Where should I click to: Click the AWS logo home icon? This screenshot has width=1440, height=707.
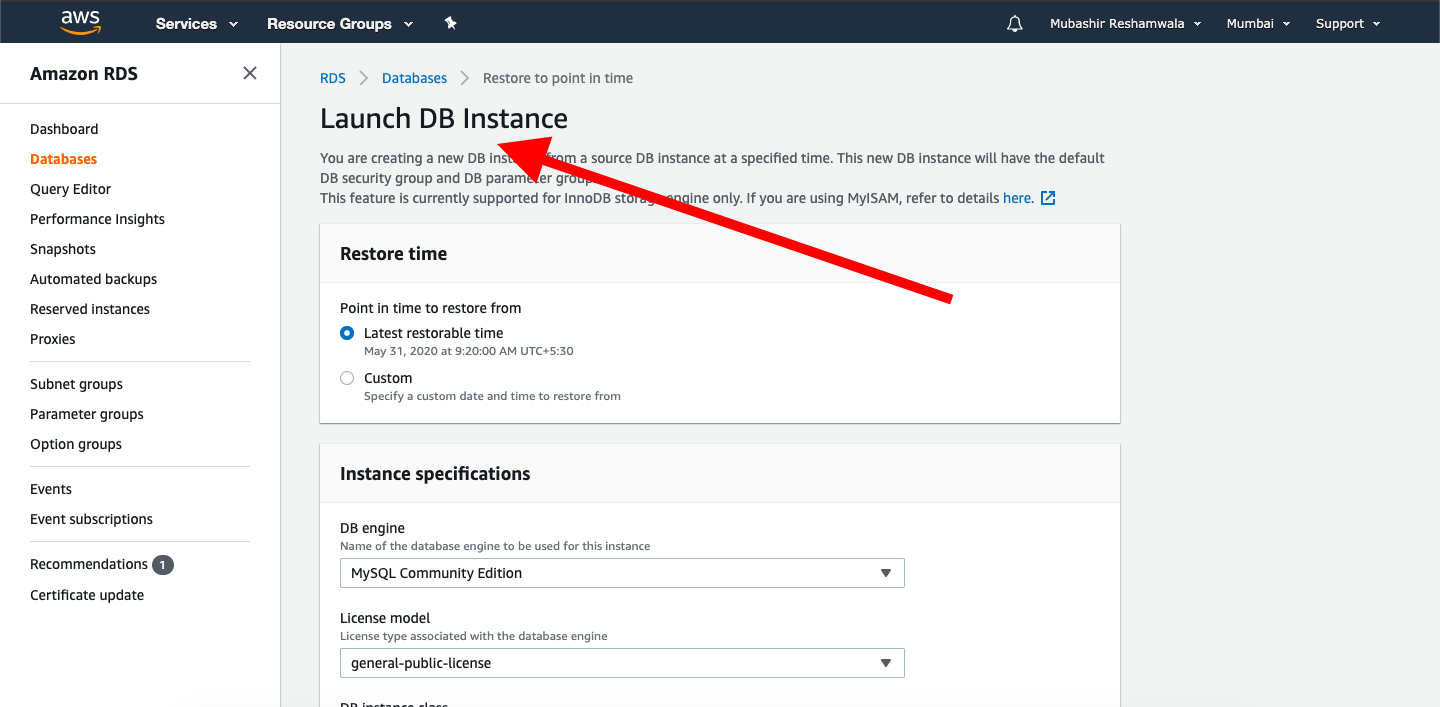[81, 22]
